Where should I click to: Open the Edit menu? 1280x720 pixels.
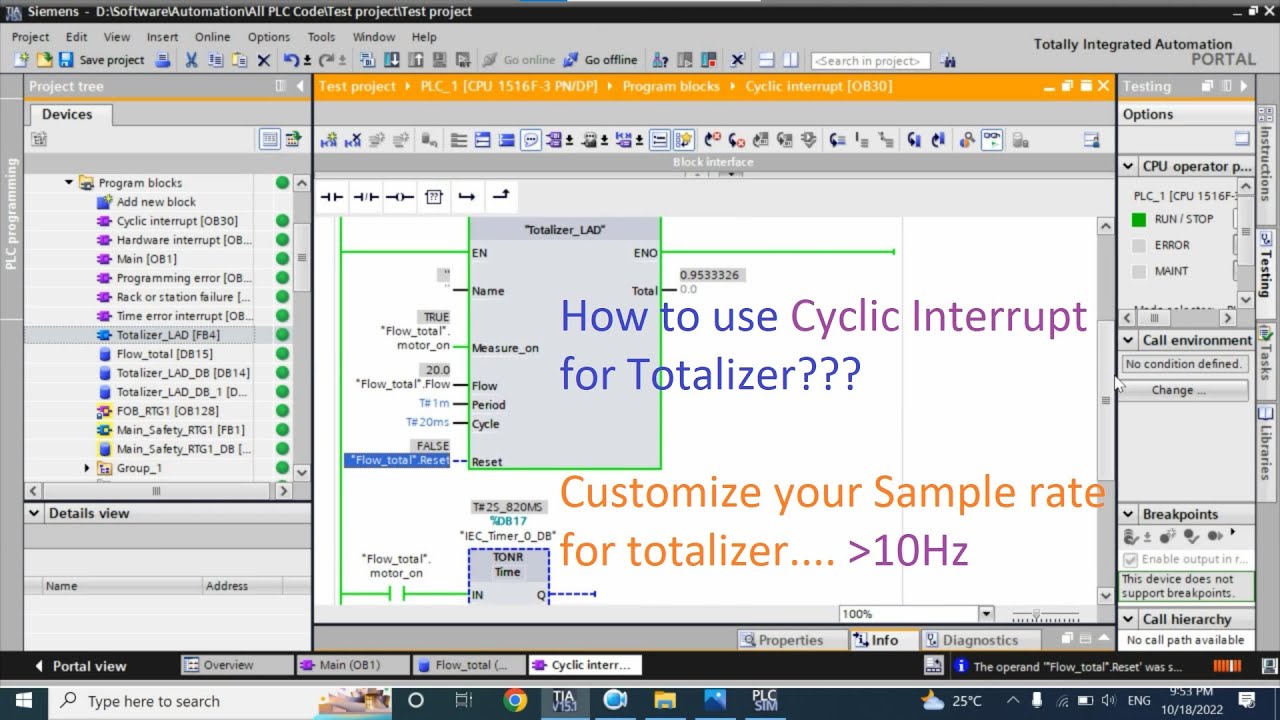click(77, 37)
